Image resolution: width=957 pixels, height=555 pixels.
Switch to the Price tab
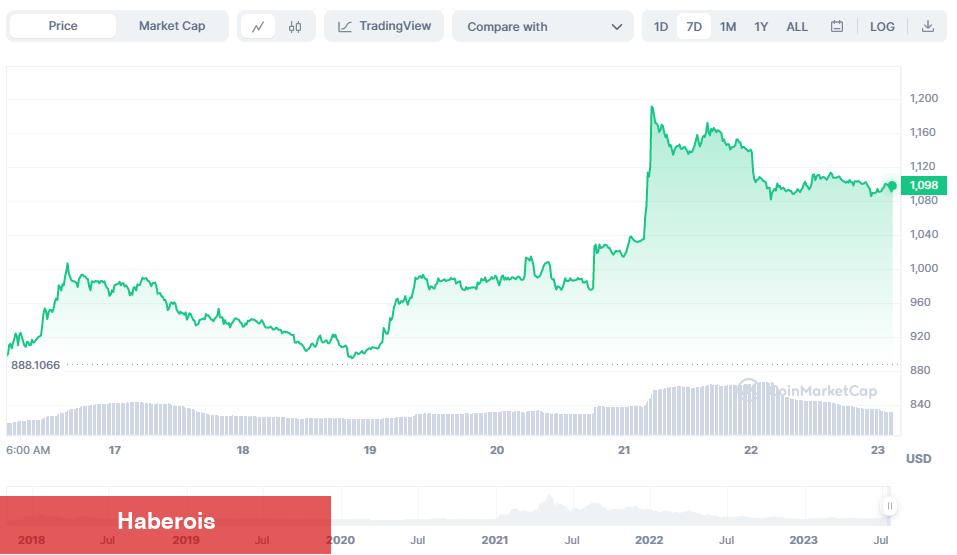(x=63, y=26)
